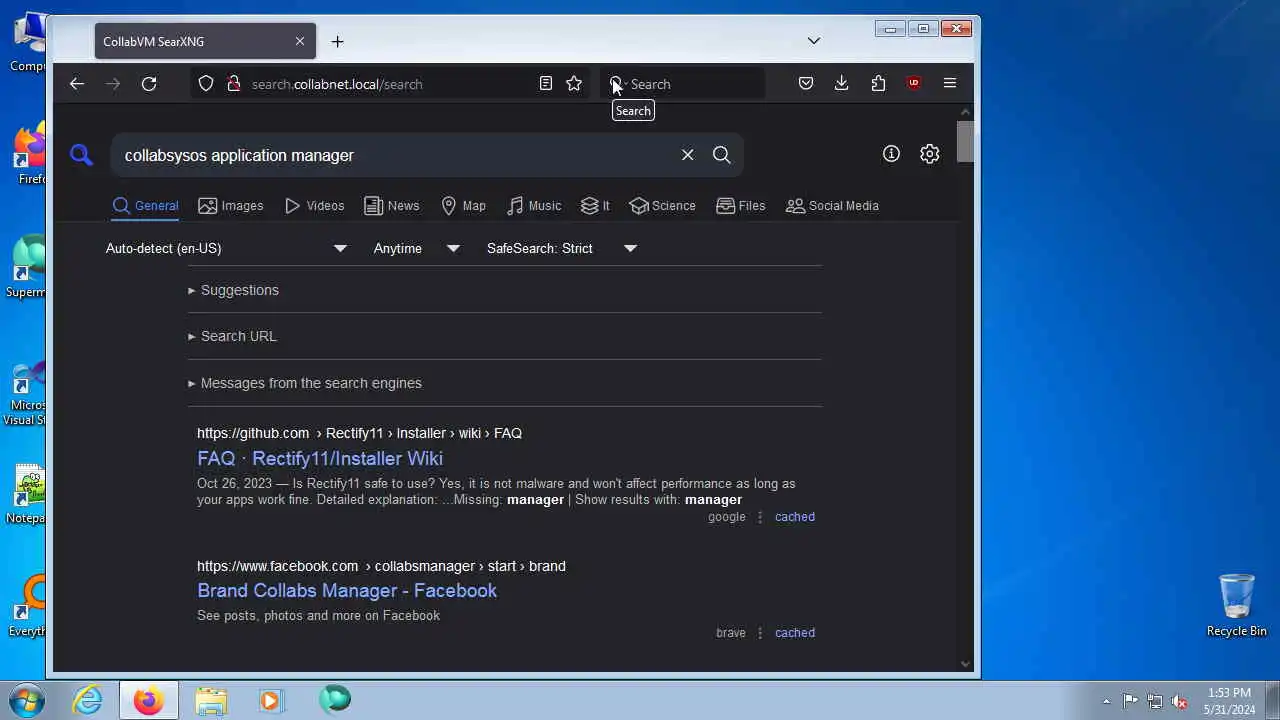Viewport: 1280px width, 720px height.
Task: Open the Auto-detect language dropdown
Action: [x=226, y=248]
